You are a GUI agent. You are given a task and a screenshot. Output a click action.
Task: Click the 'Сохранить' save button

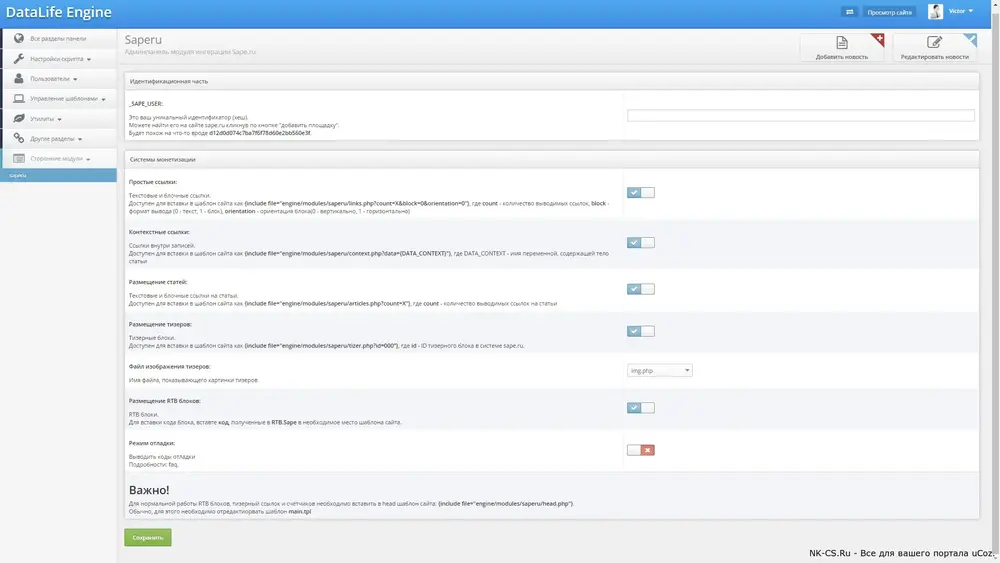148,537
